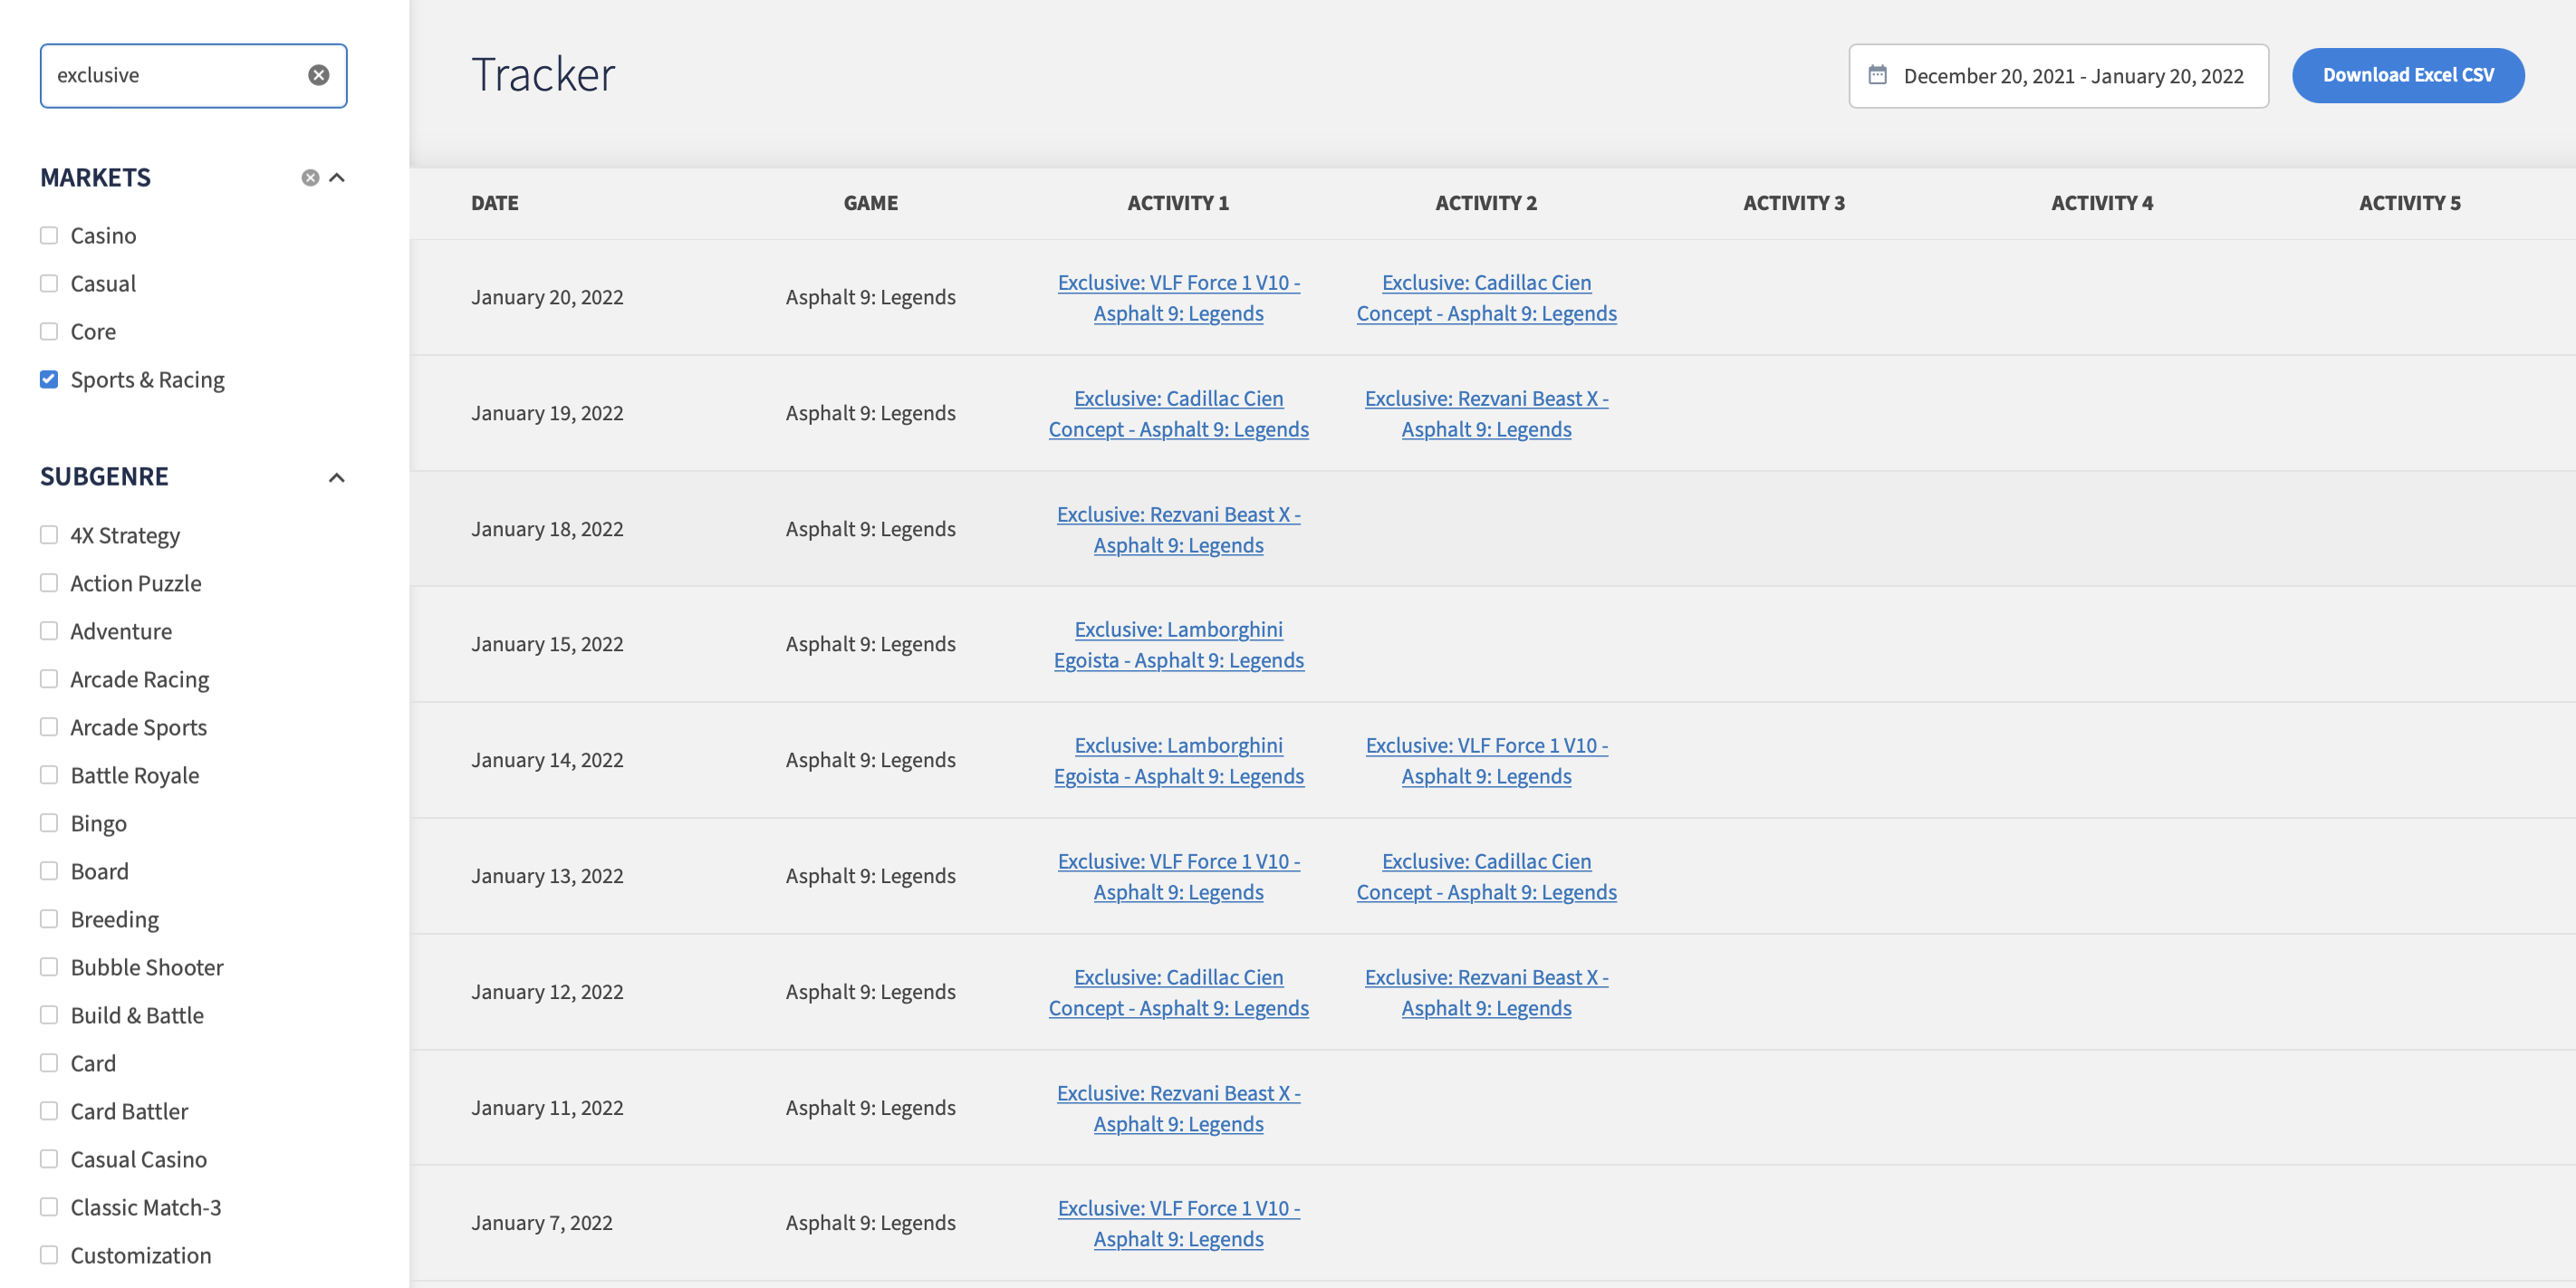This screenshot has width=2576, height=1288.
Task: Open January 12 Cadillac Cien Concept link
Action: click(x=1178, y=993)
